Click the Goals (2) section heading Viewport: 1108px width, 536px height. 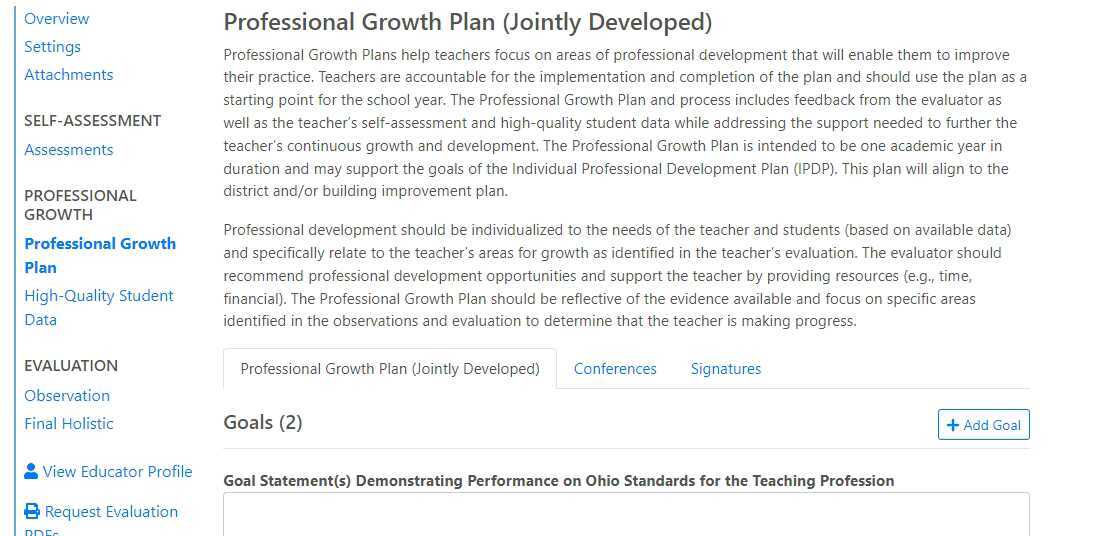coord(262,423)
